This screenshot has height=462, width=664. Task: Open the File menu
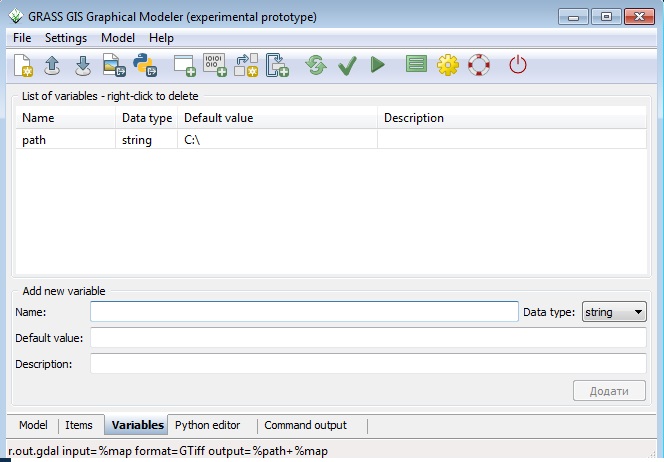point(22,38)
